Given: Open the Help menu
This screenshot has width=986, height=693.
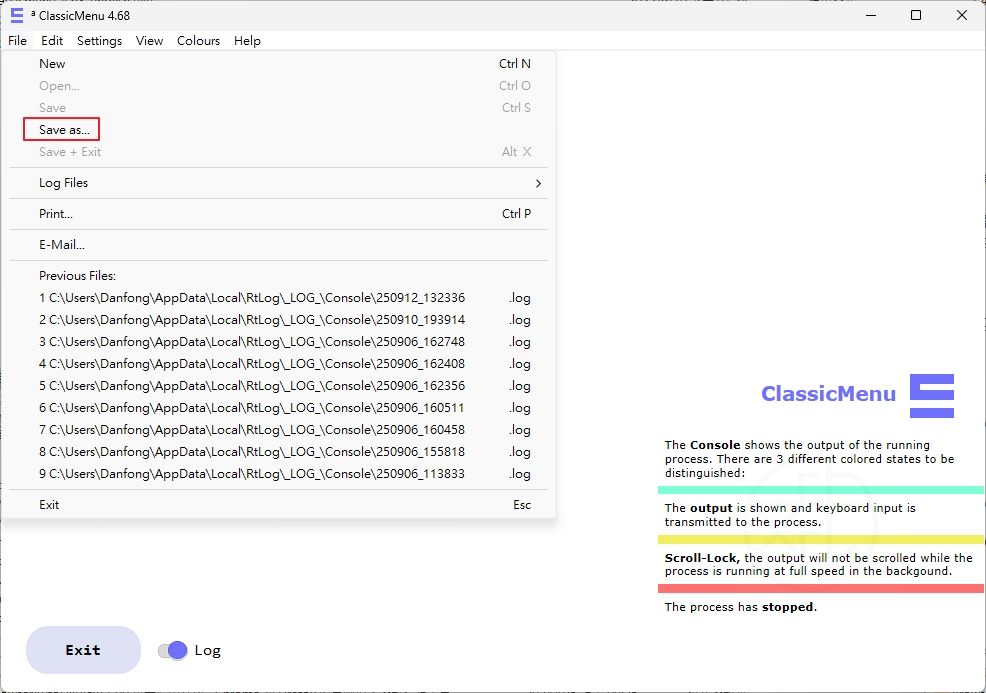Looking at the screenshot, I should (247, 41).
